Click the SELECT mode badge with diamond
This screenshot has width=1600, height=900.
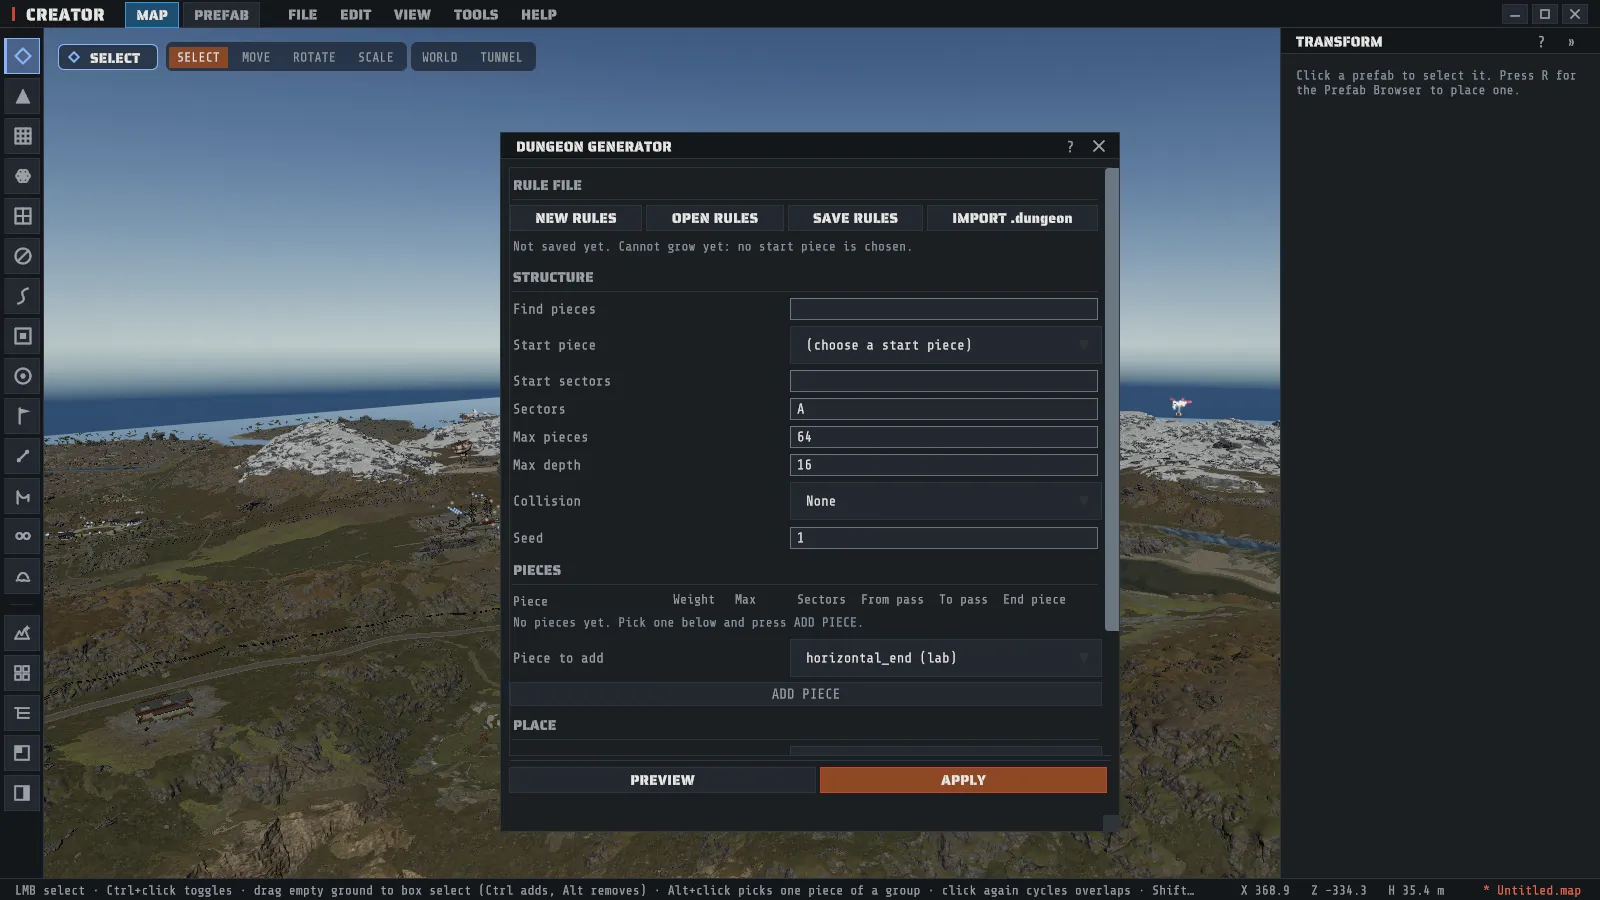click(x=107, y=57)
